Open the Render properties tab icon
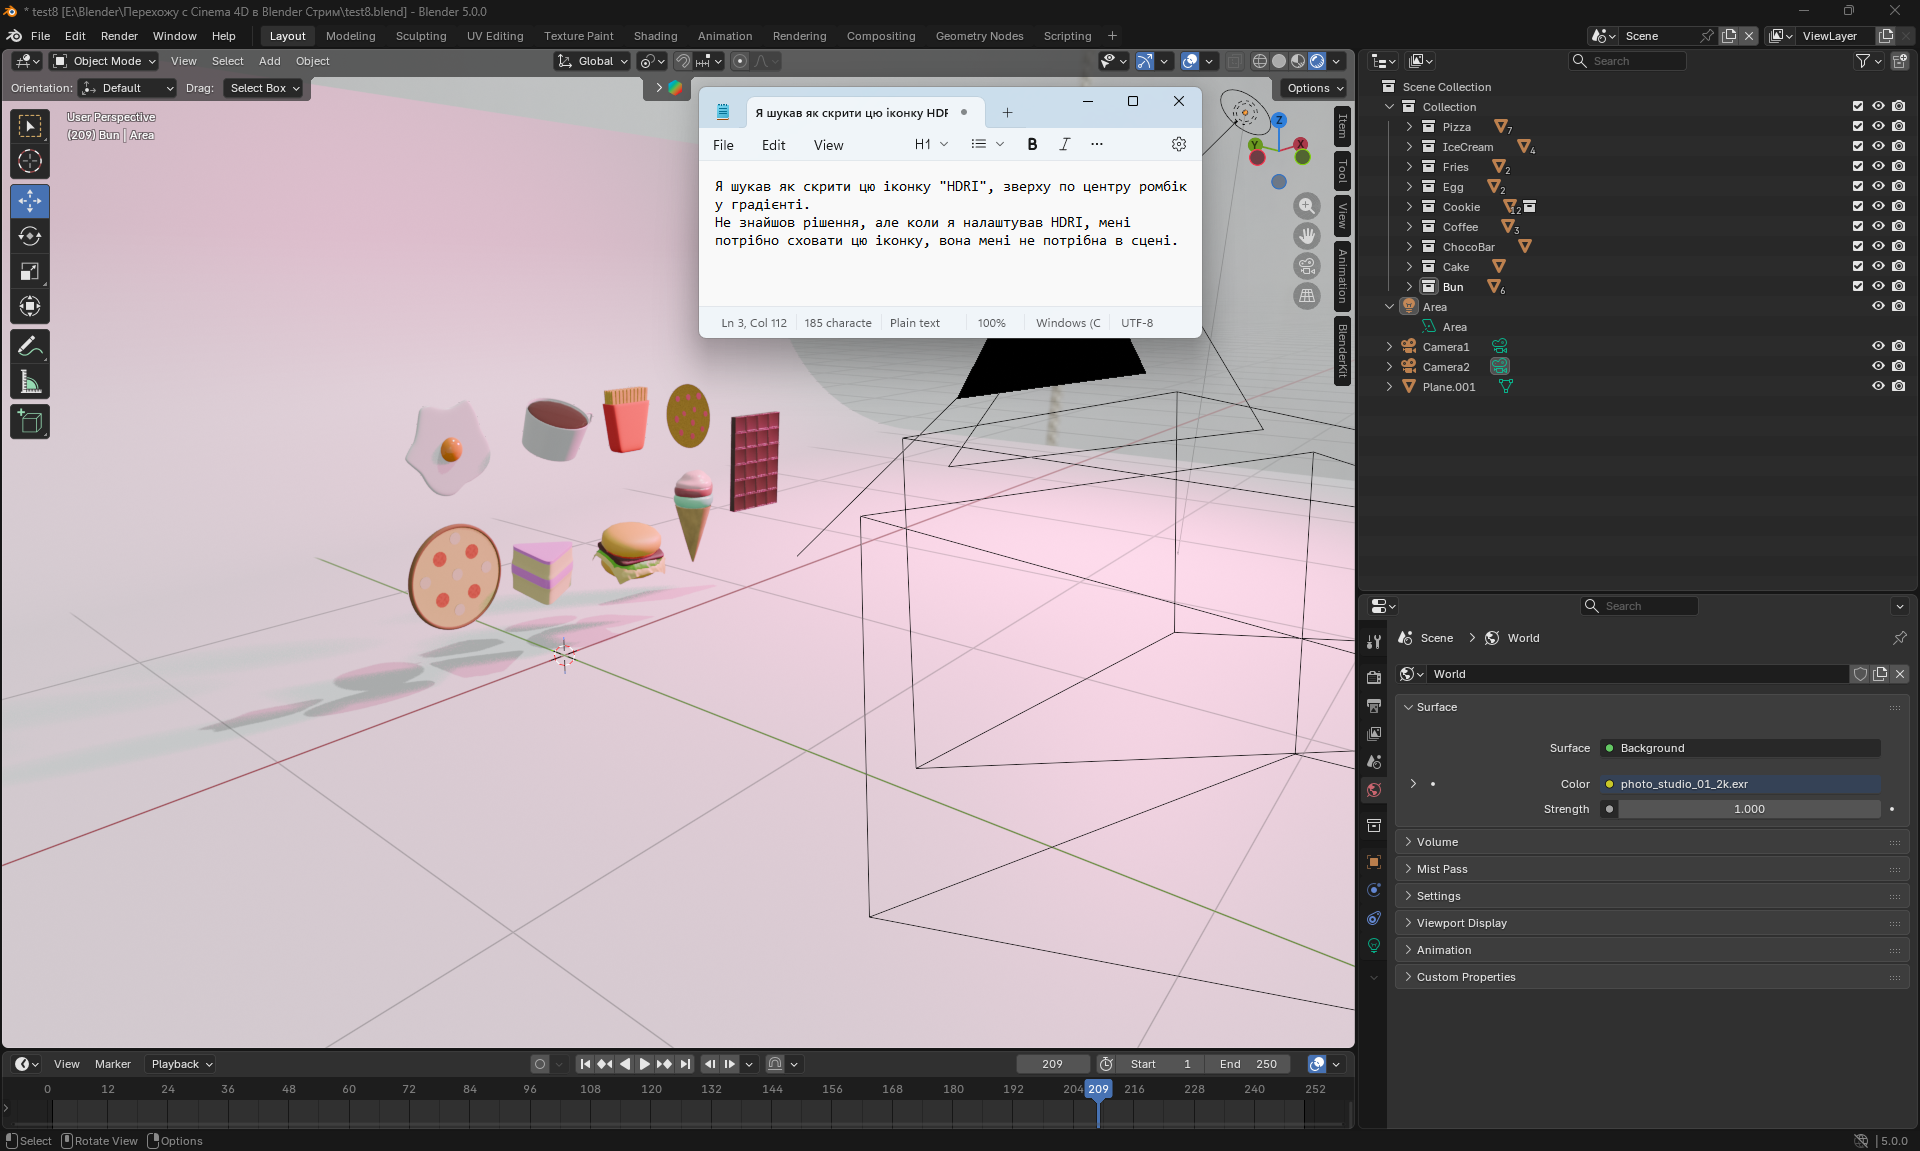1920x1151 pixels. click(x=1374, y=678)
